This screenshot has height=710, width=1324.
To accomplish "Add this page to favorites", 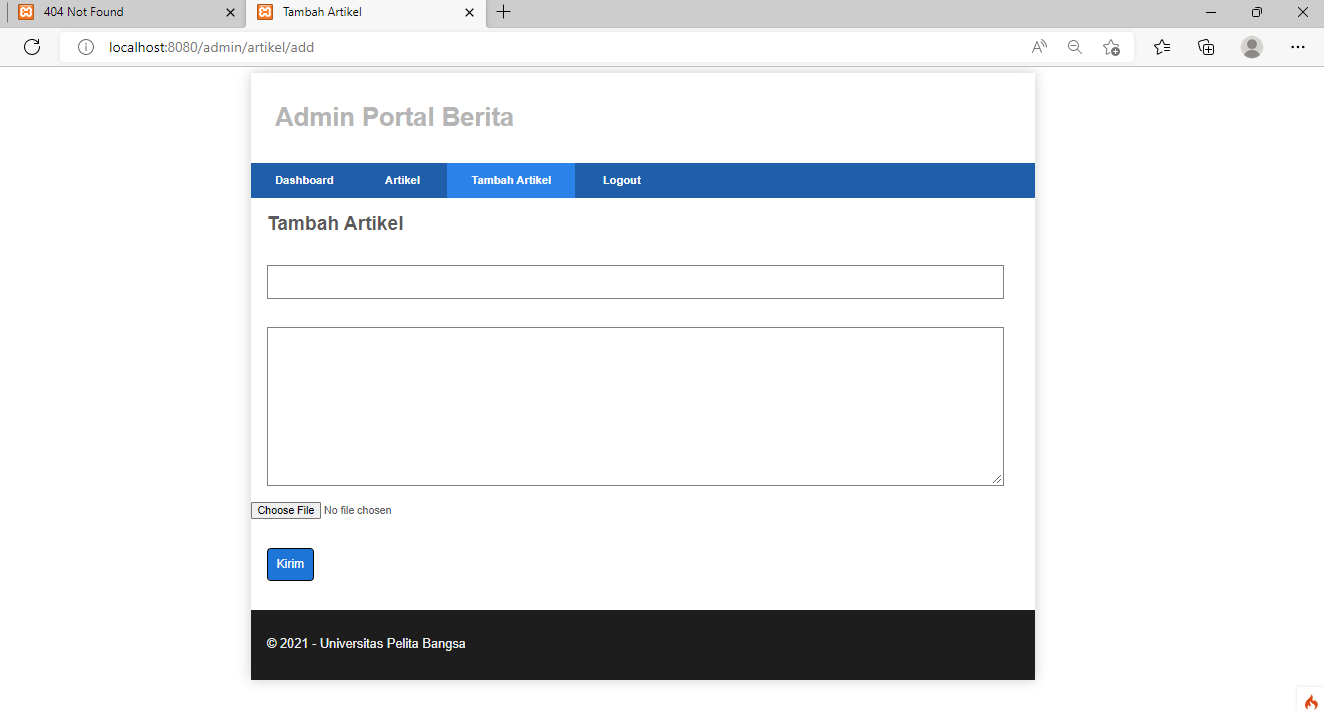I will (x=1112, y=47).
